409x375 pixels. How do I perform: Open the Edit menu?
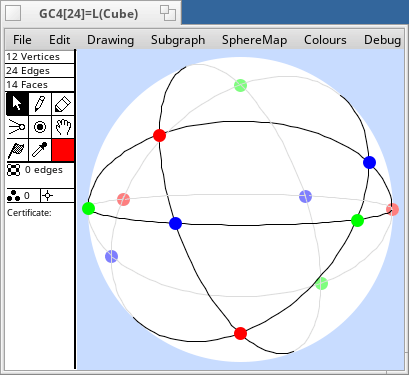click(59, 40)
